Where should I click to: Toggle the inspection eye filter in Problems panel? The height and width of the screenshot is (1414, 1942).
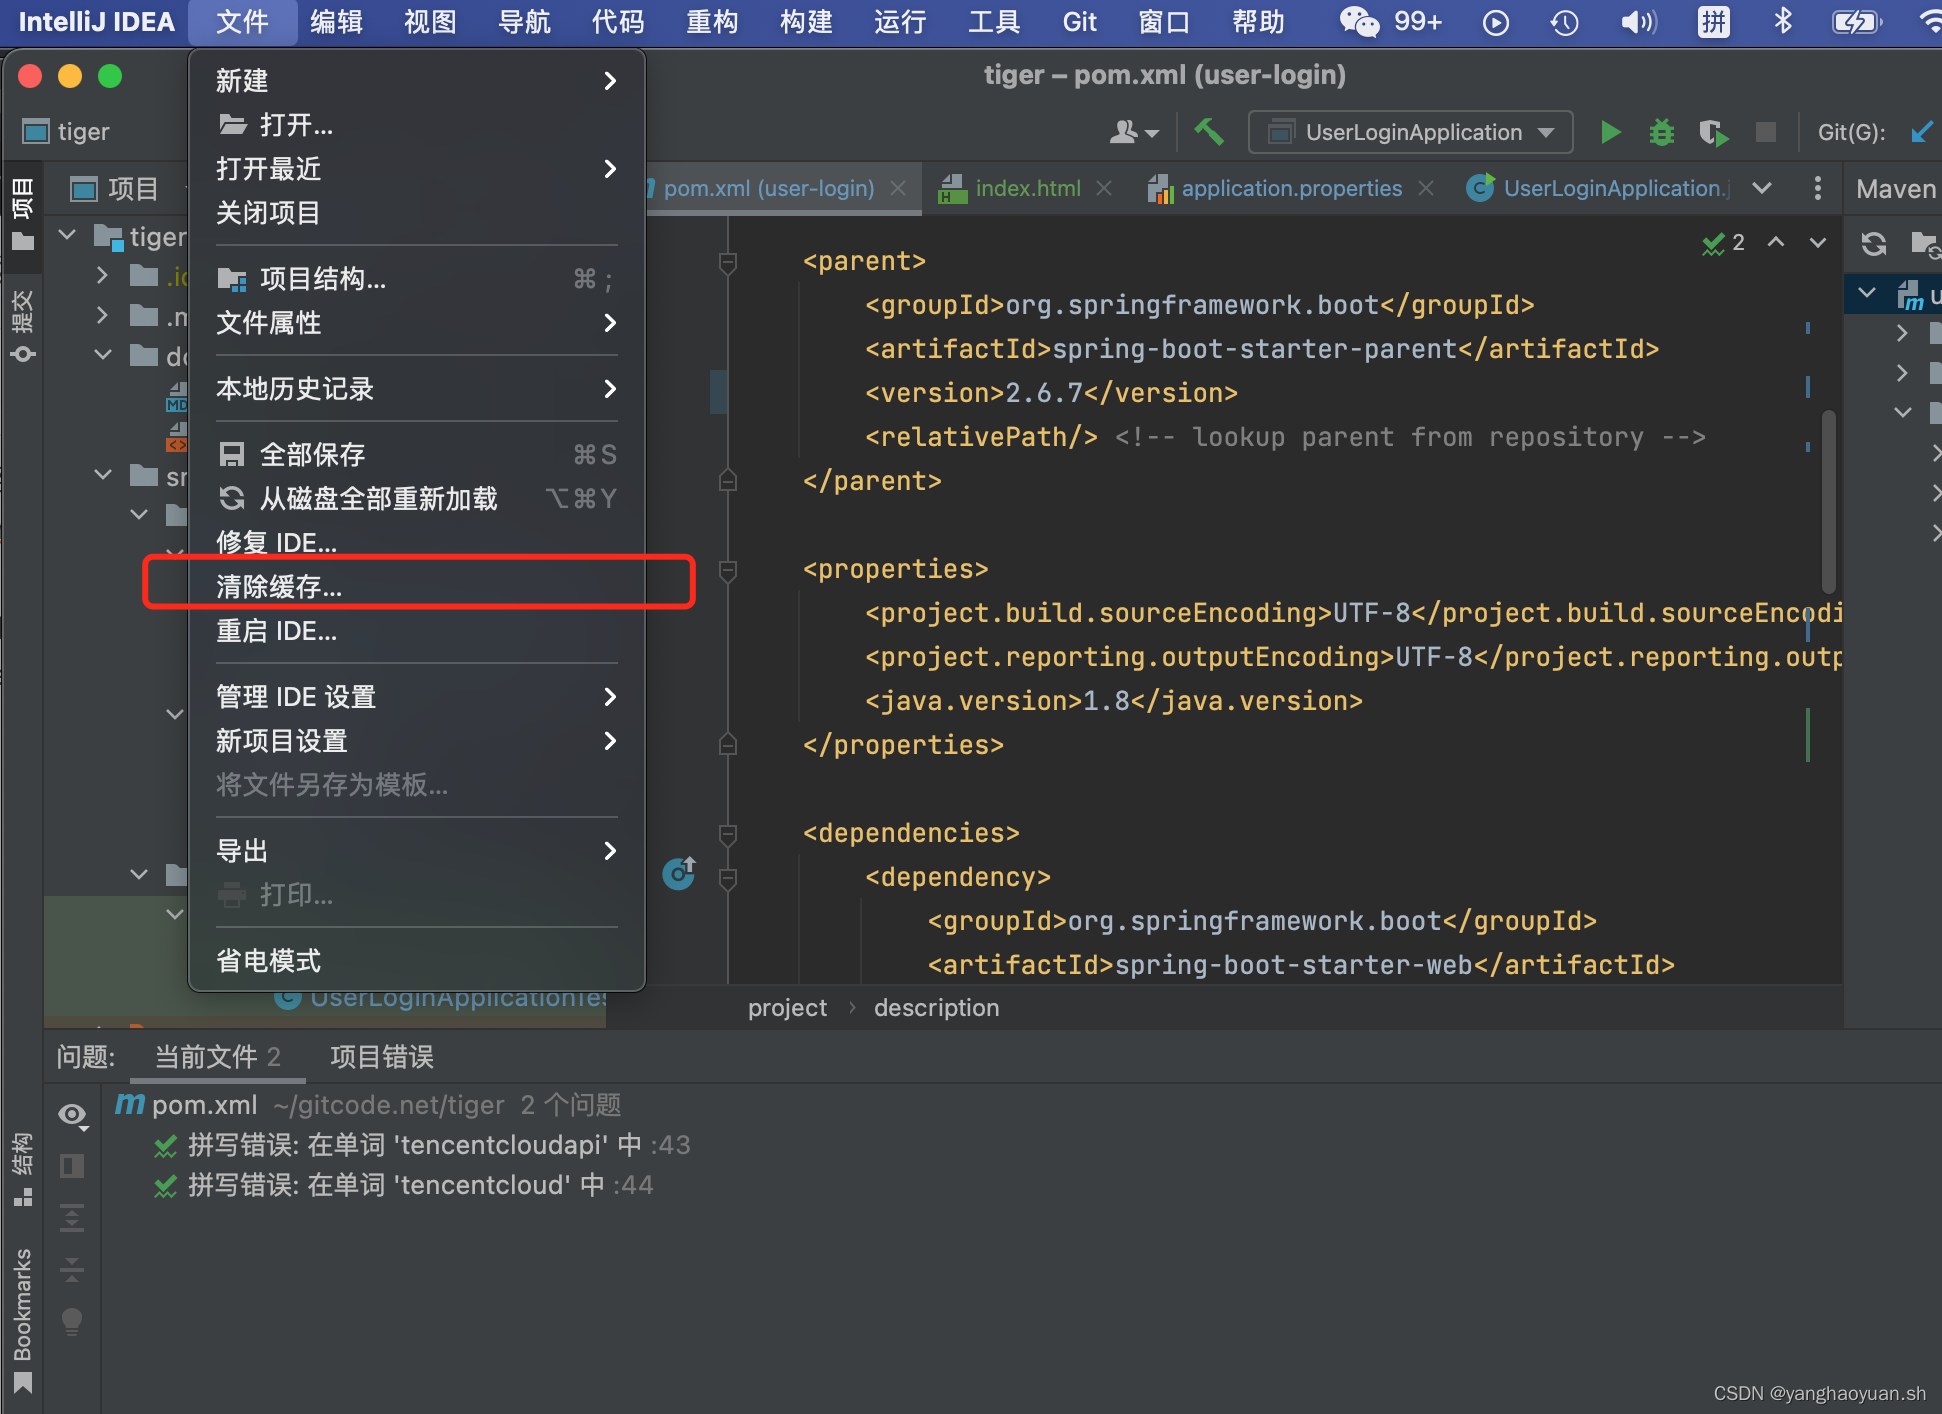[x=72, y=1114]
